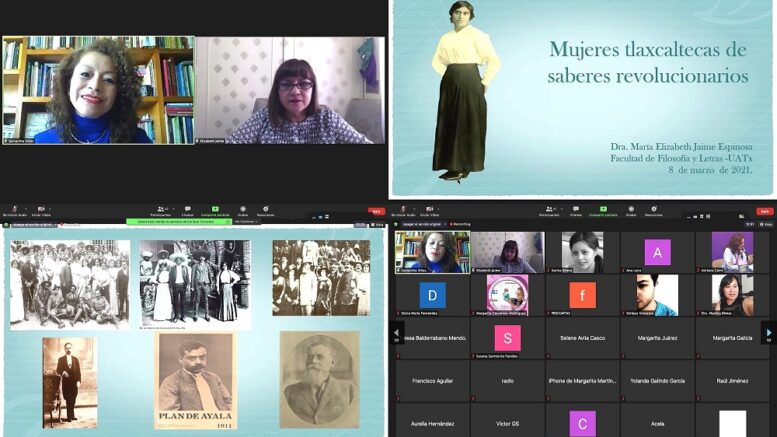The width and height of the screenshot is (777, 437).
Task: Open Participantes panel in right meeting toolbar
Action: 549,211
